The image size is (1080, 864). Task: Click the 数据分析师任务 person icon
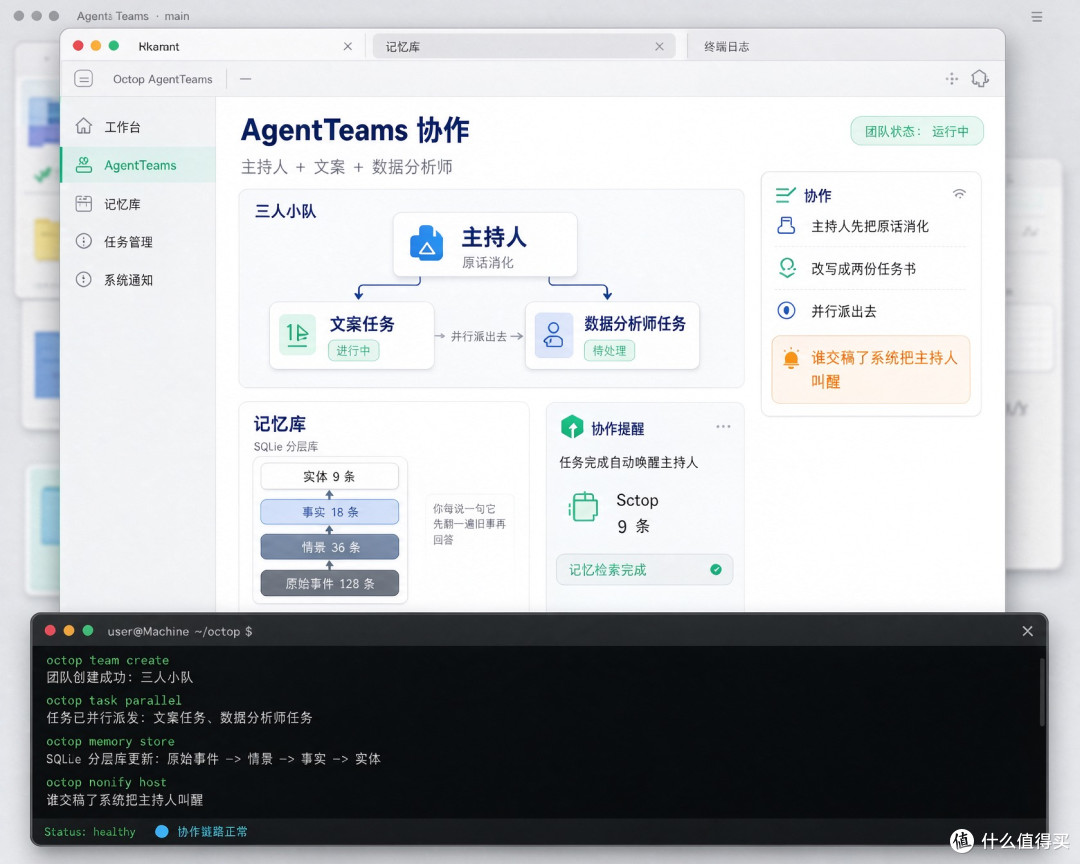click(x=554, y=335)
